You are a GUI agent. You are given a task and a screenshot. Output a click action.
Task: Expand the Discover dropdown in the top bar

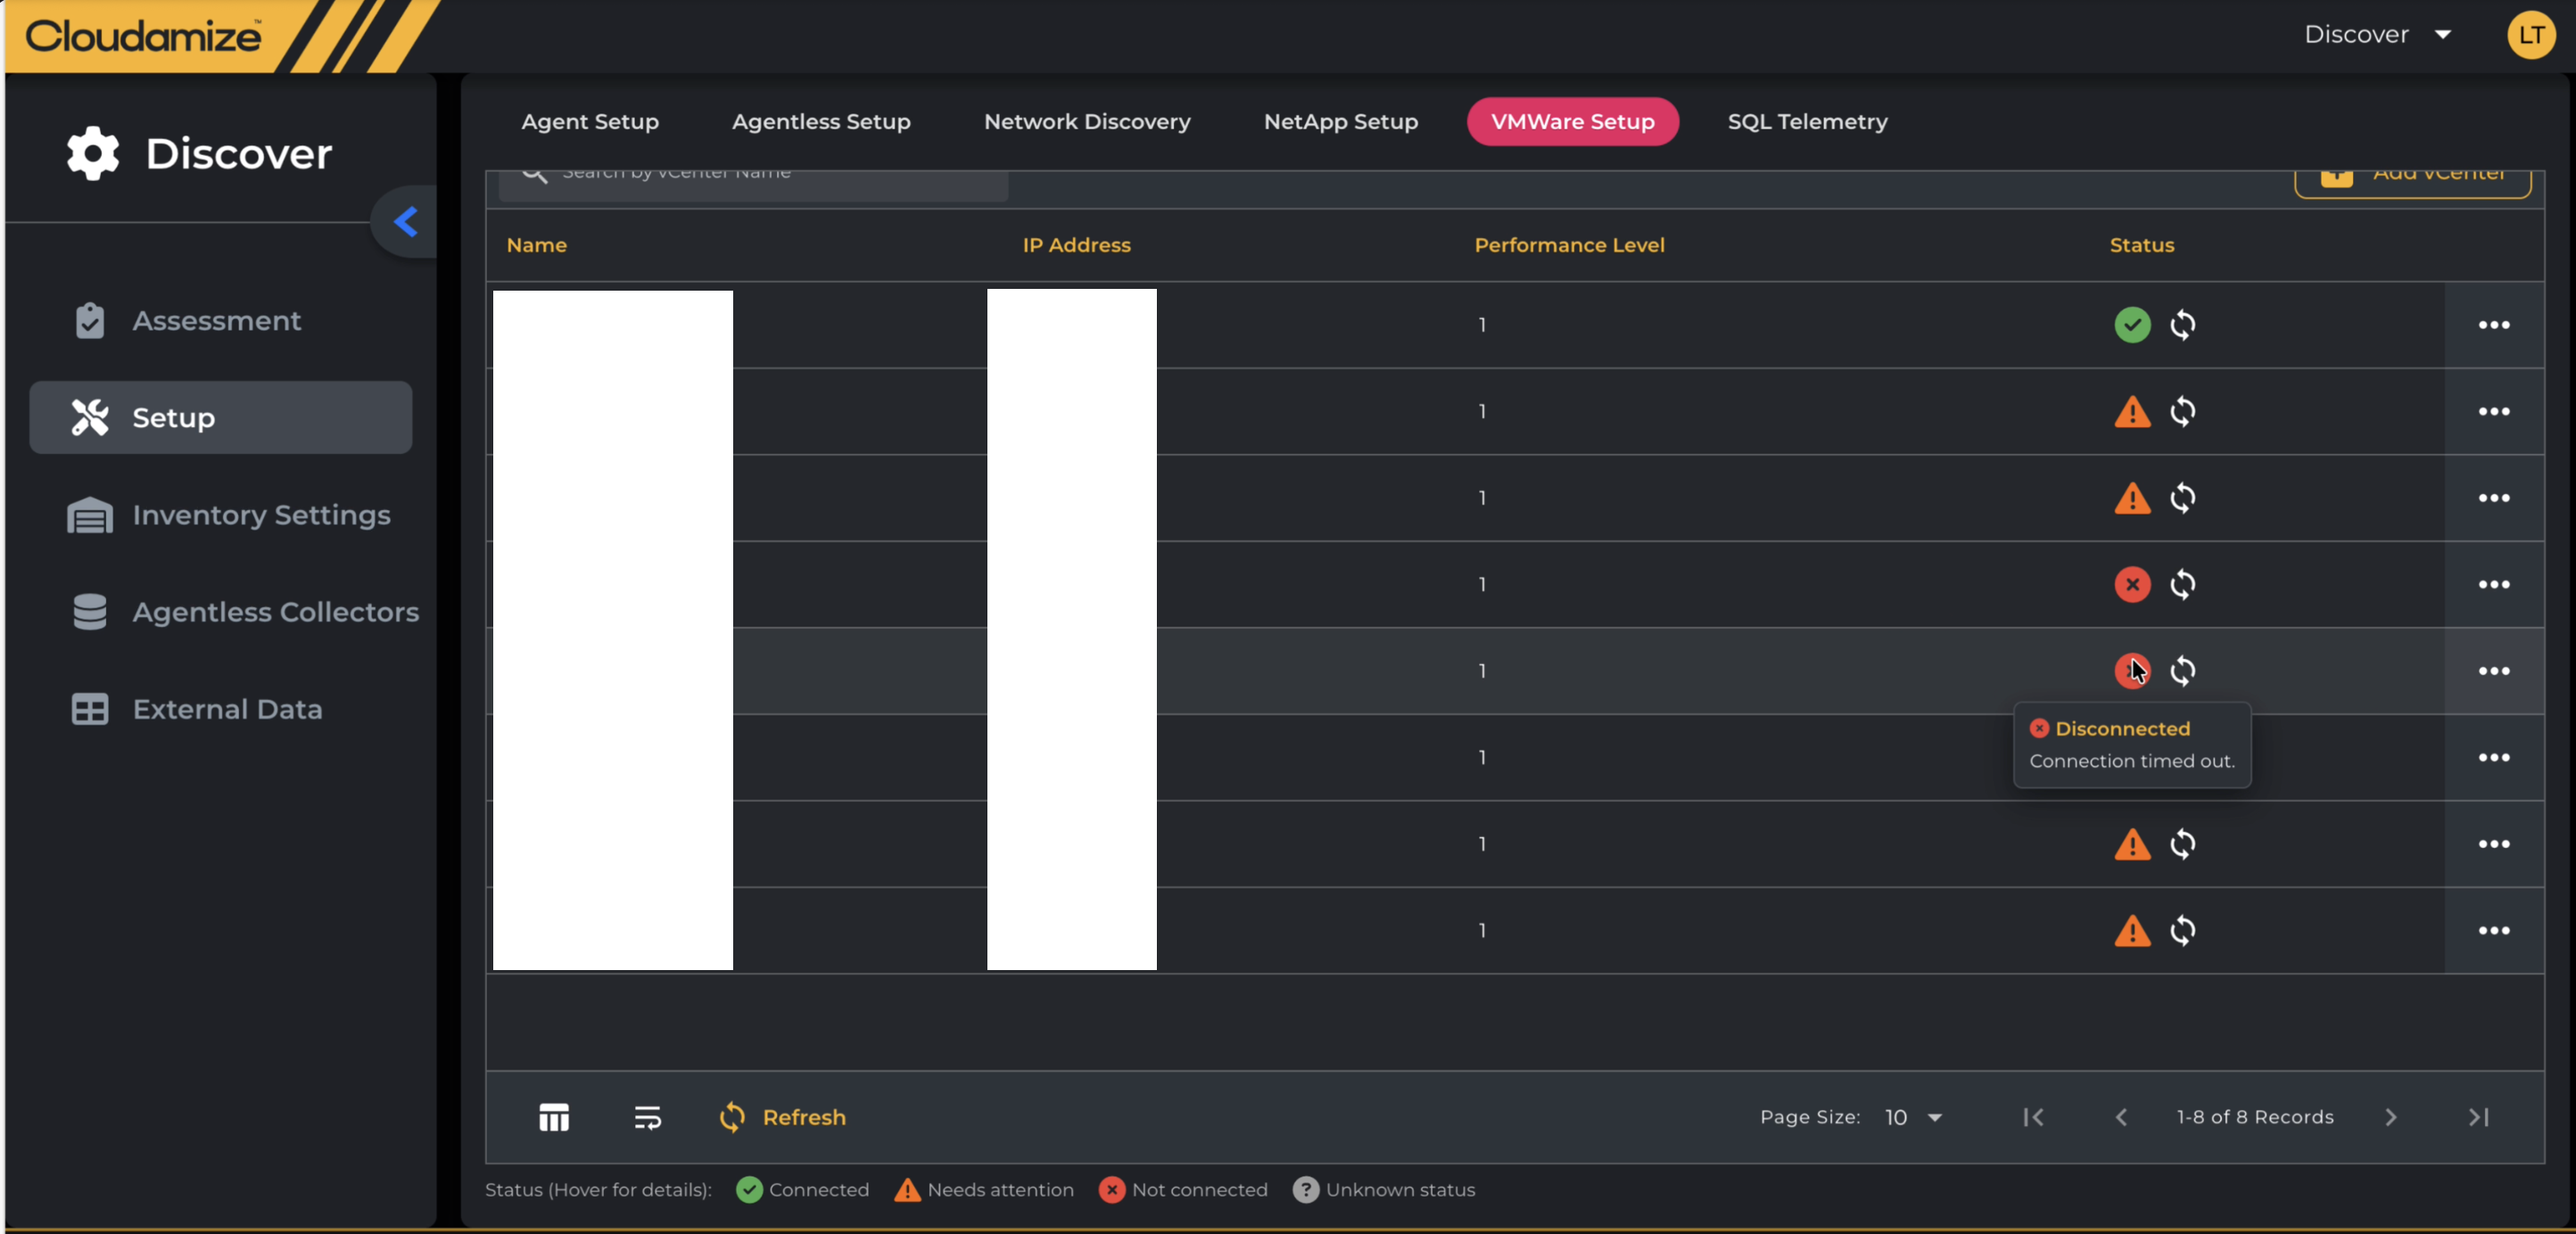point(2377,34)
